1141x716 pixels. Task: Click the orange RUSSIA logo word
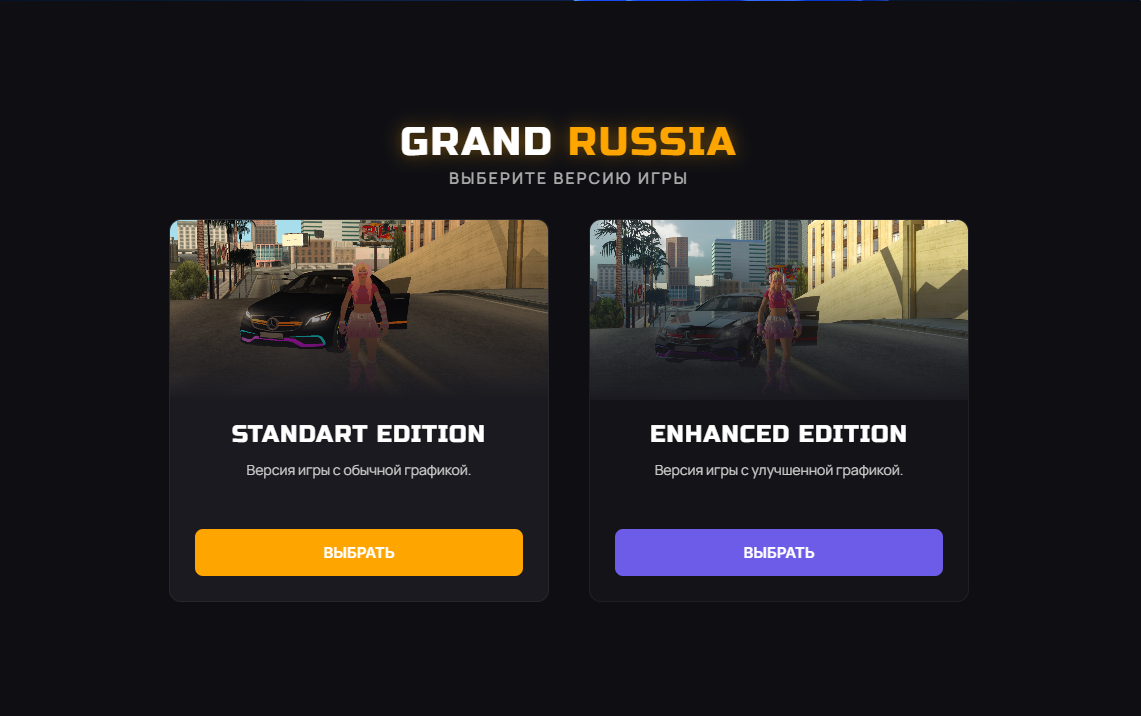[652, 141]
